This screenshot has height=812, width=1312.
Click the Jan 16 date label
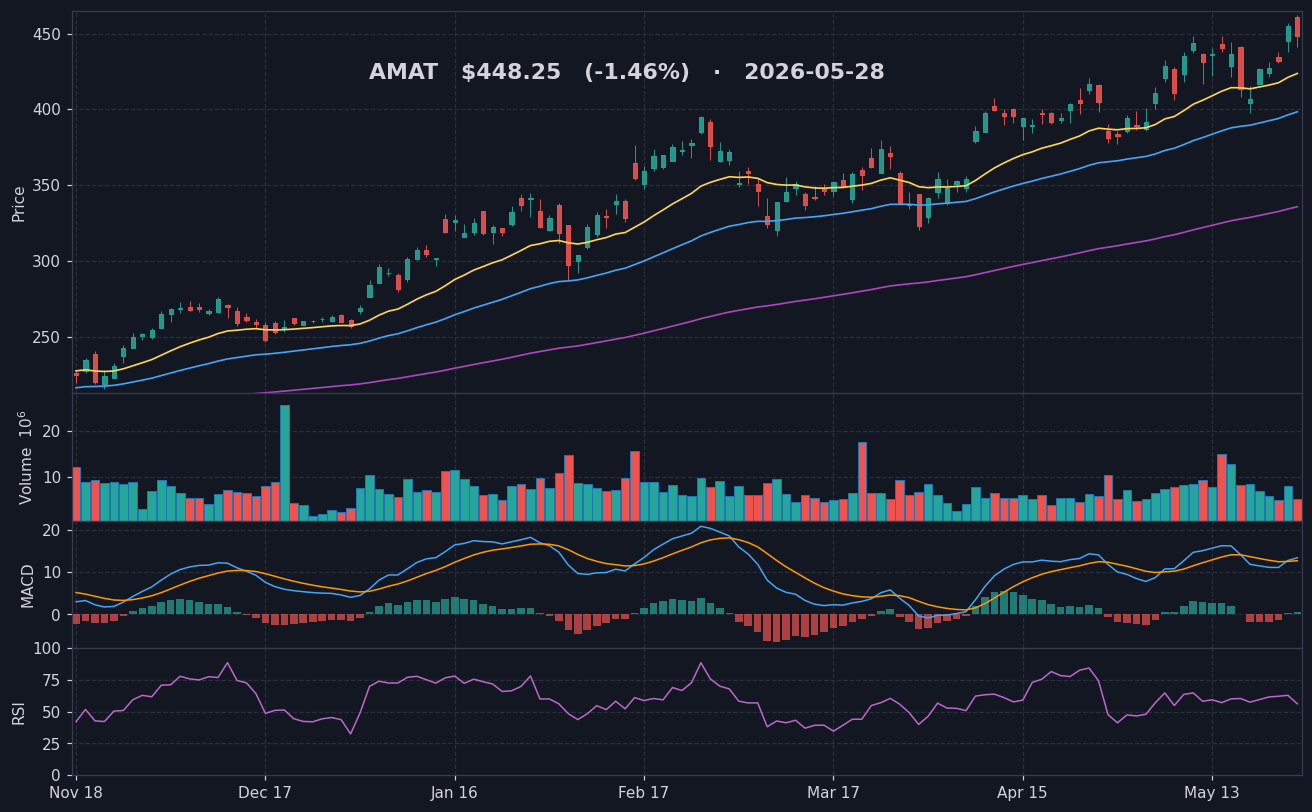(x=455, y=794)
